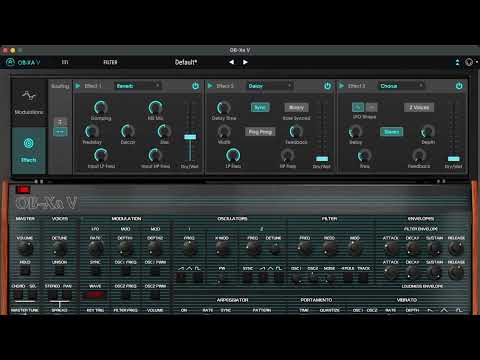This screenshot has width=480, height=360.
Task: Click the Reverb Predelay knob
Action: click(92, 131)
